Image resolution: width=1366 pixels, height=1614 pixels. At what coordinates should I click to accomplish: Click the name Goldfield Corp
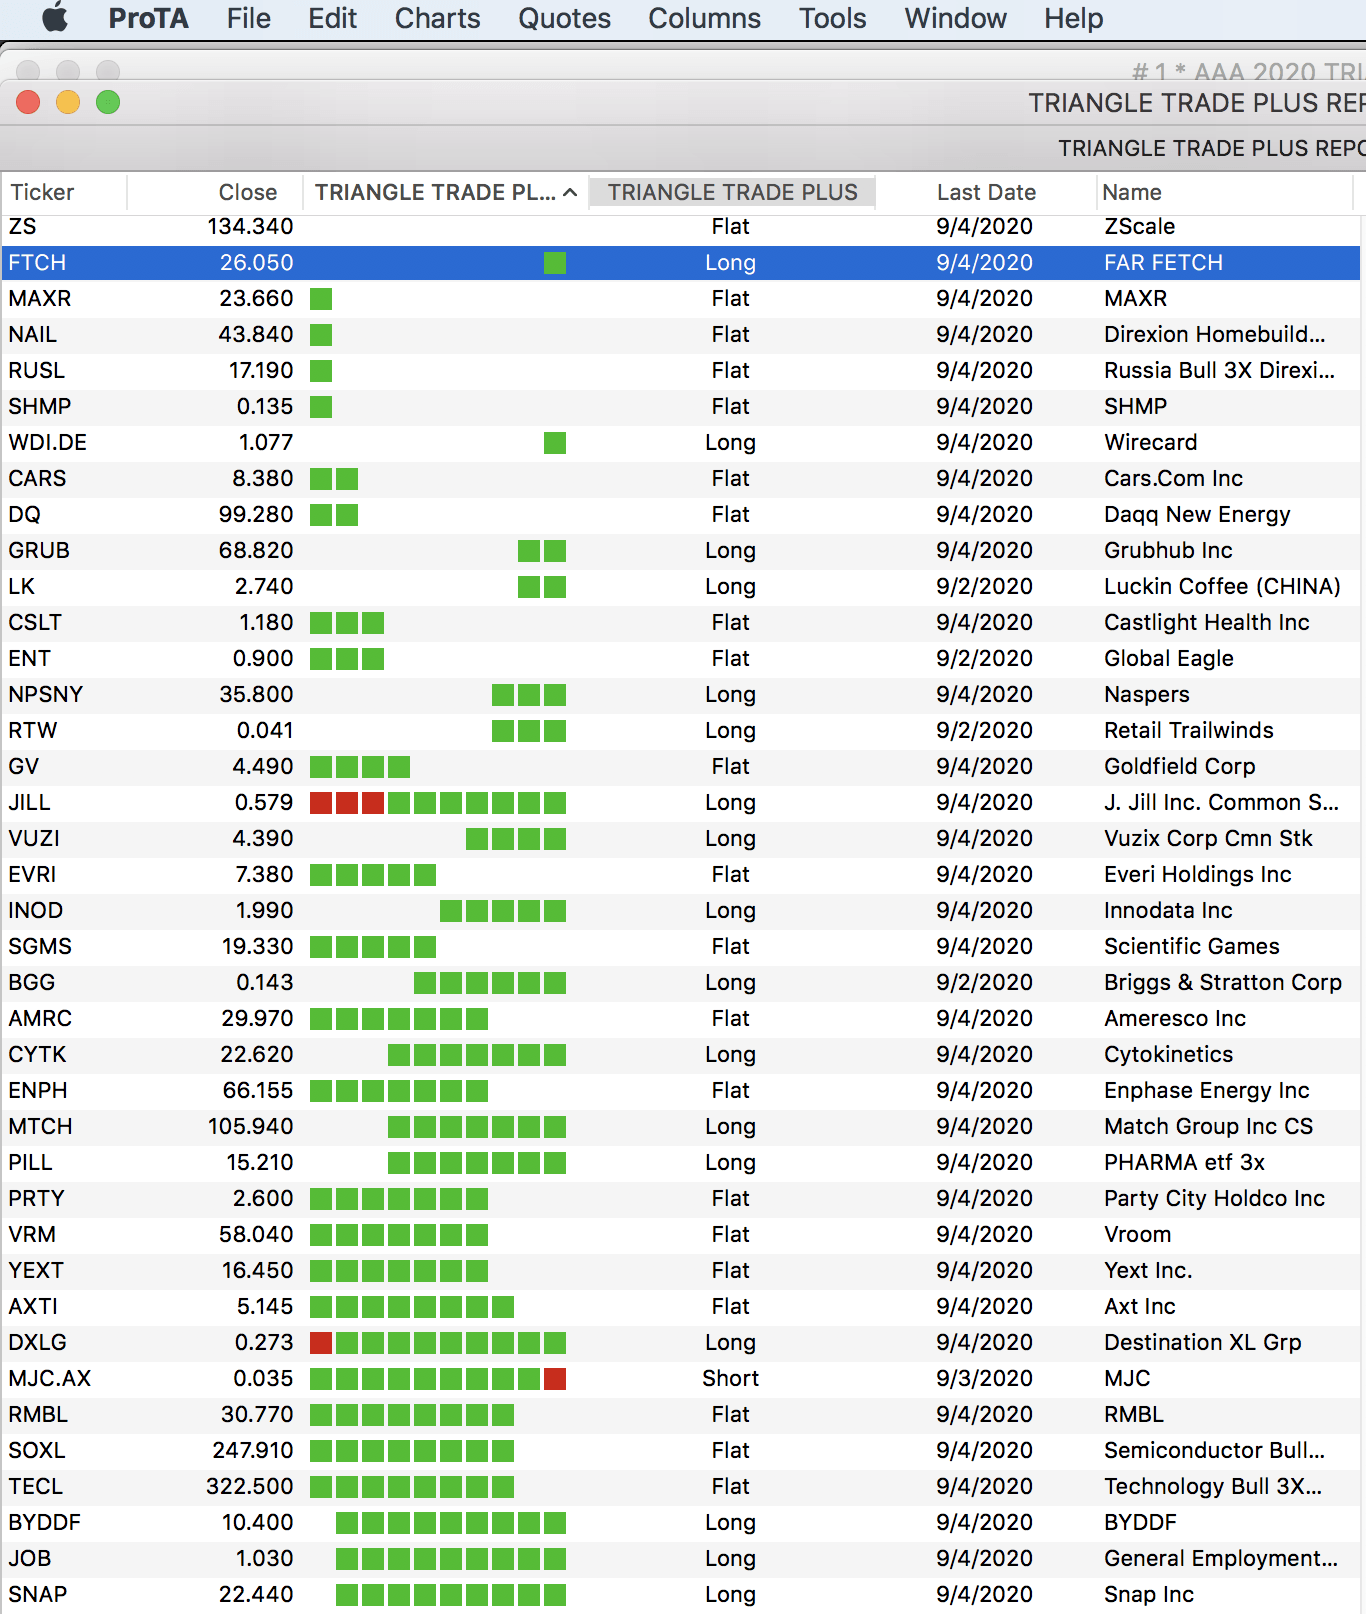pyautogui.click(x=1179, y=767)
